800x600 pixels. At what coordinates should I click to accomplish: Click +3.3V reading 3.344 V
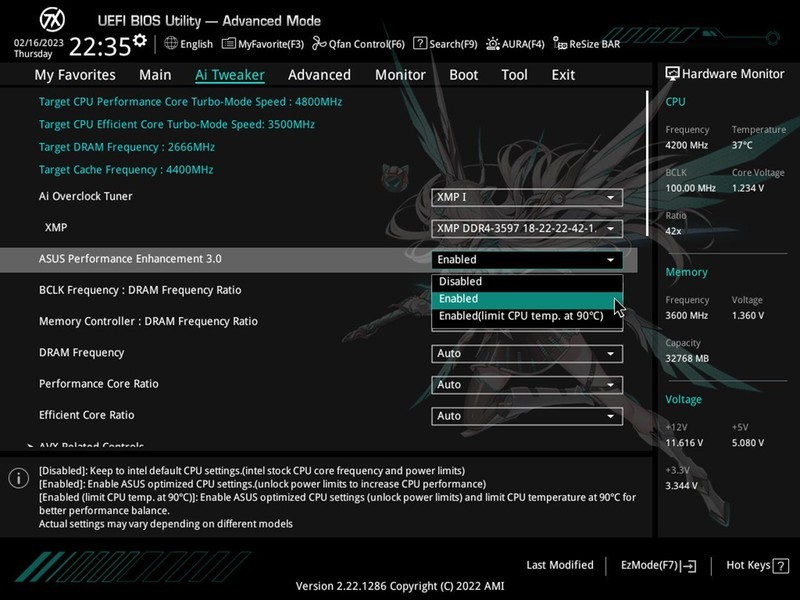coord(681,486)
